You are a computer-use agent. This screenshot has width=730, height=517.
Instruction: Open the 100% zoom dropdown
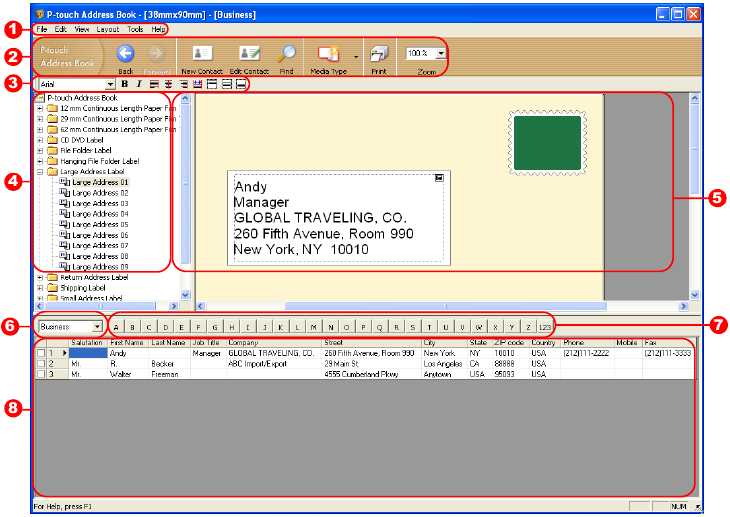click(440, 53)
